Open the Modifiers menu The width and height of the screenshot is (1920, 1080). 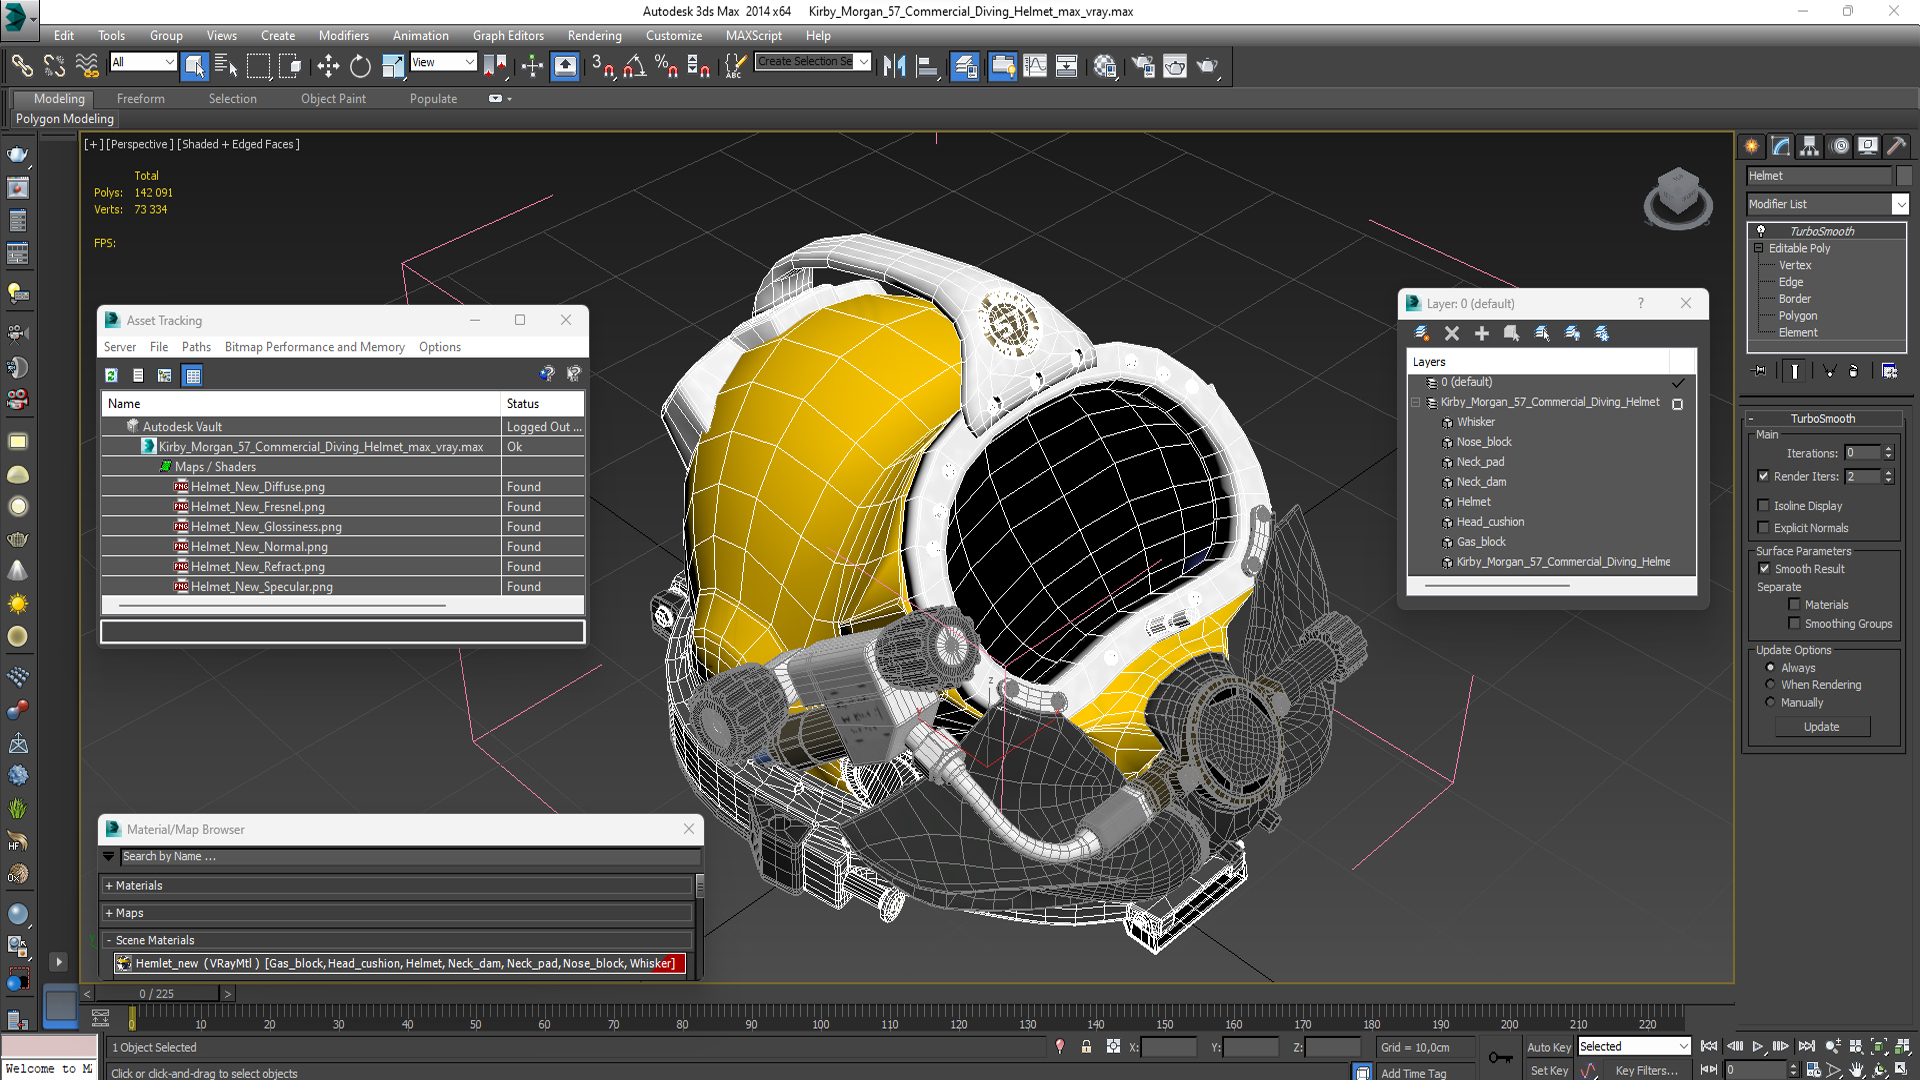pyautogui.click(x=343, y=35)
